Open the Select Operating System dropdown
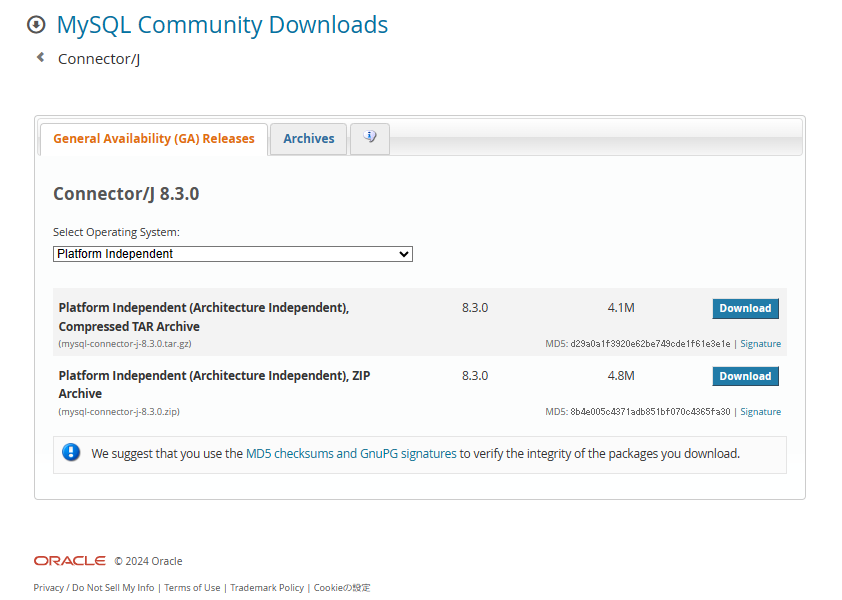 coord(232,253)
